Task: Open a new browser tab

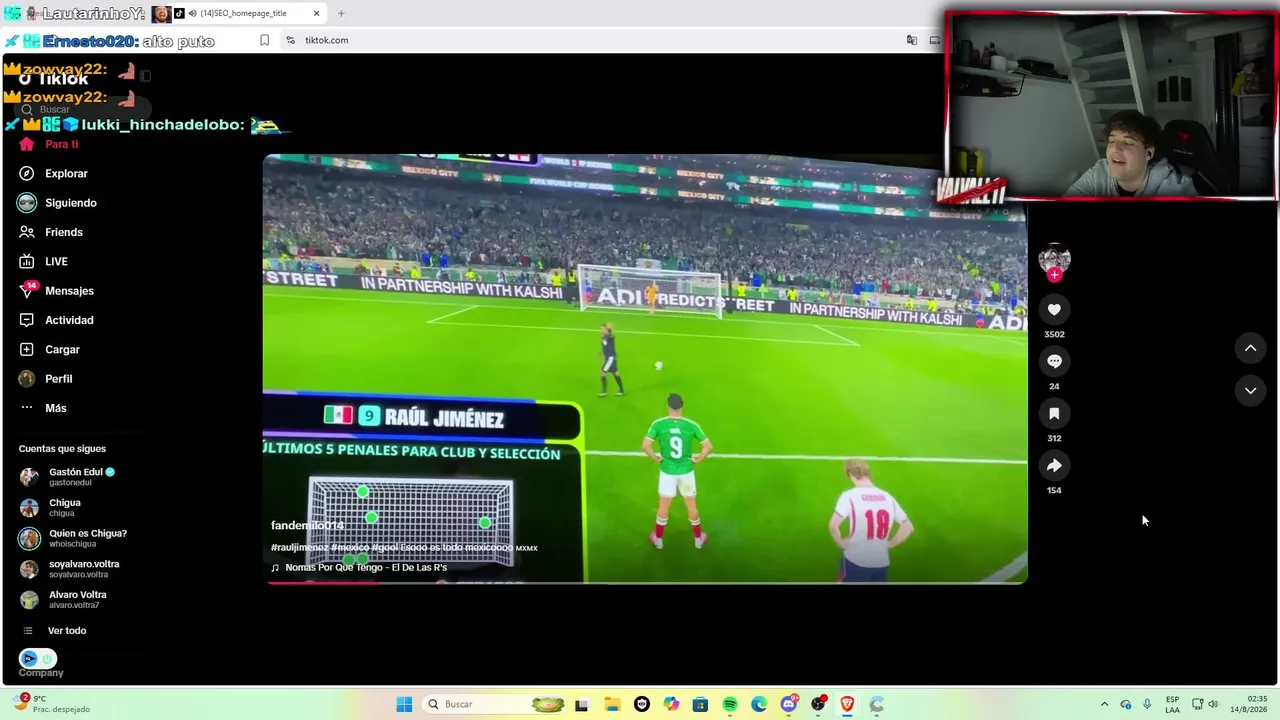Action: pos(341,13)
